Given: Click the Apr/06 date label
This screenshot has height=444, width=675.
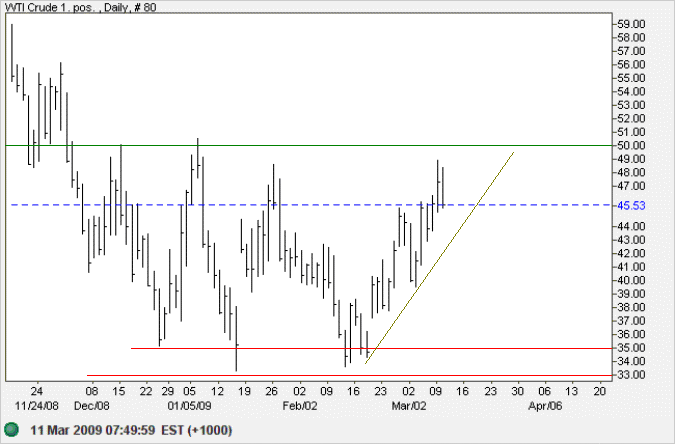Looking at the screenshot, I should (545, 406).
